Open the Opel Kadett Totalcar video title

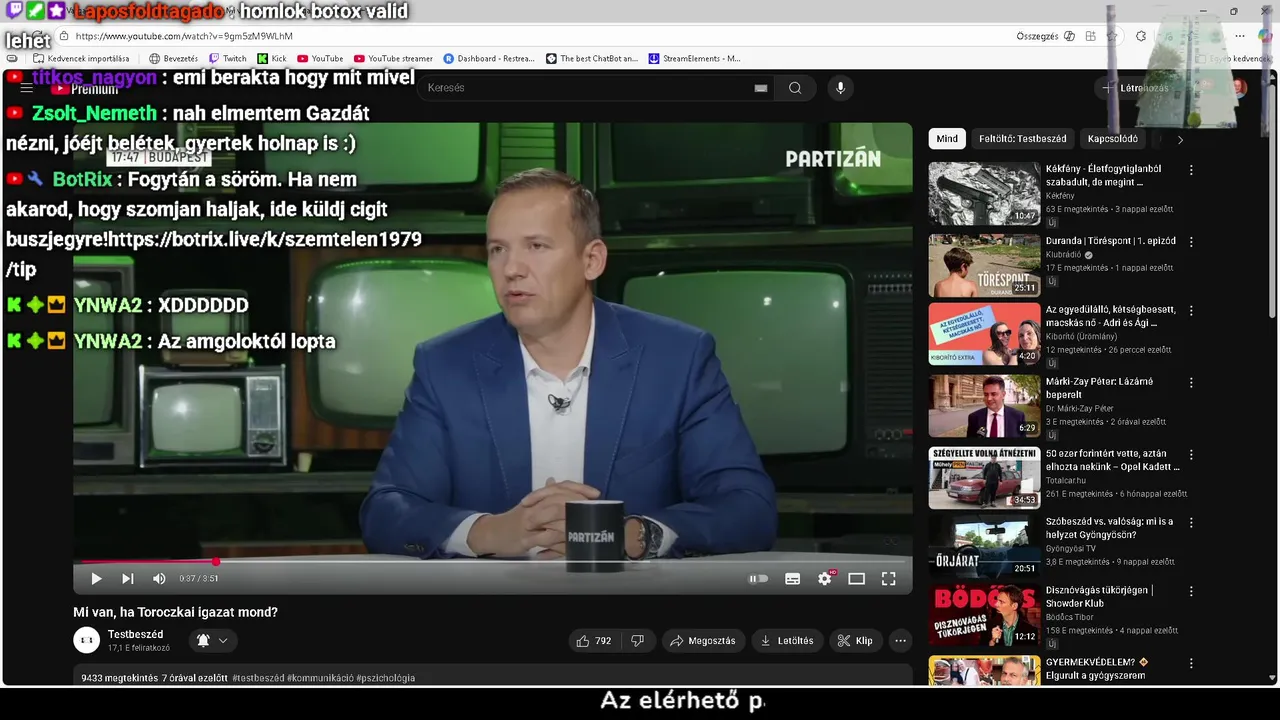tap(1112, 460)
